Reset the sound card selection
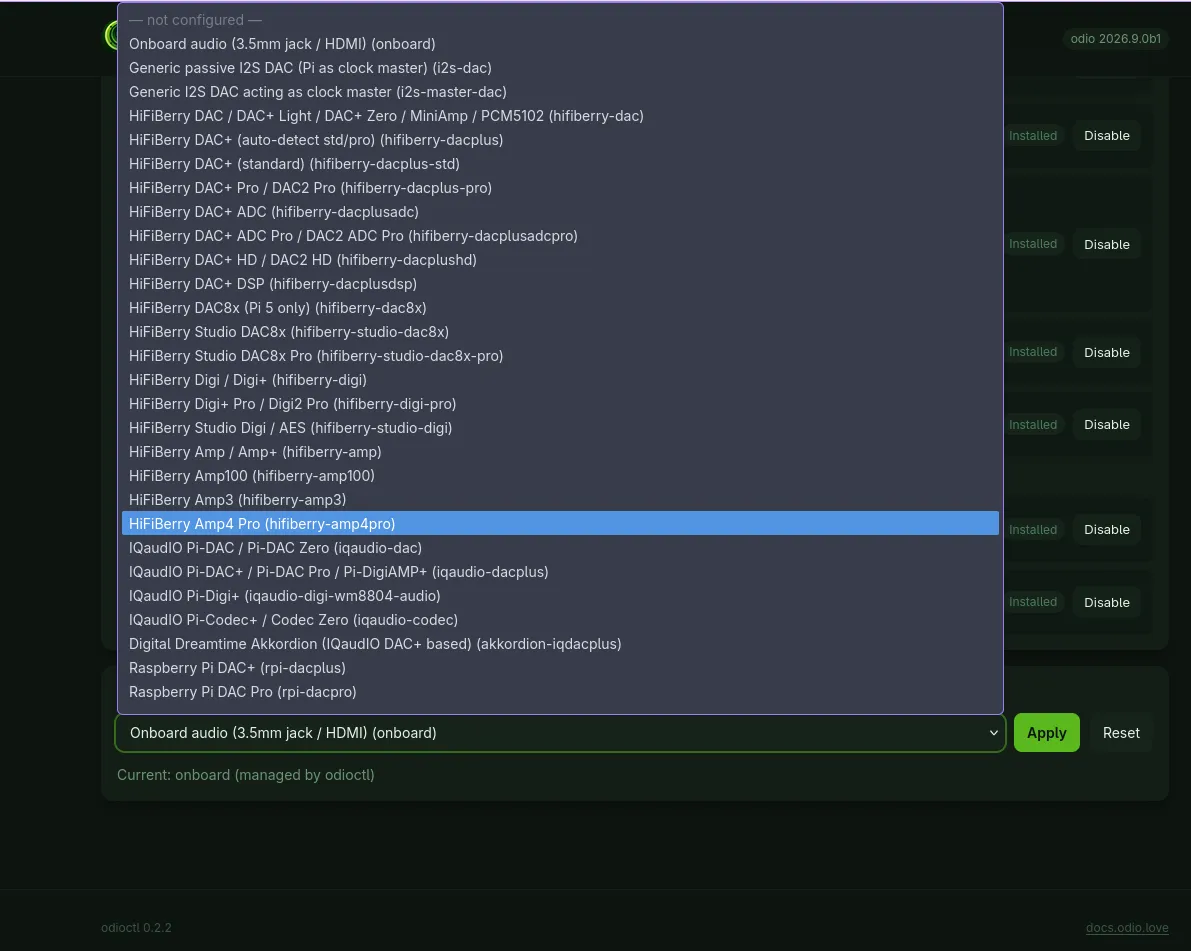Screen dimensions: 1191x951 coord(1121,733)
